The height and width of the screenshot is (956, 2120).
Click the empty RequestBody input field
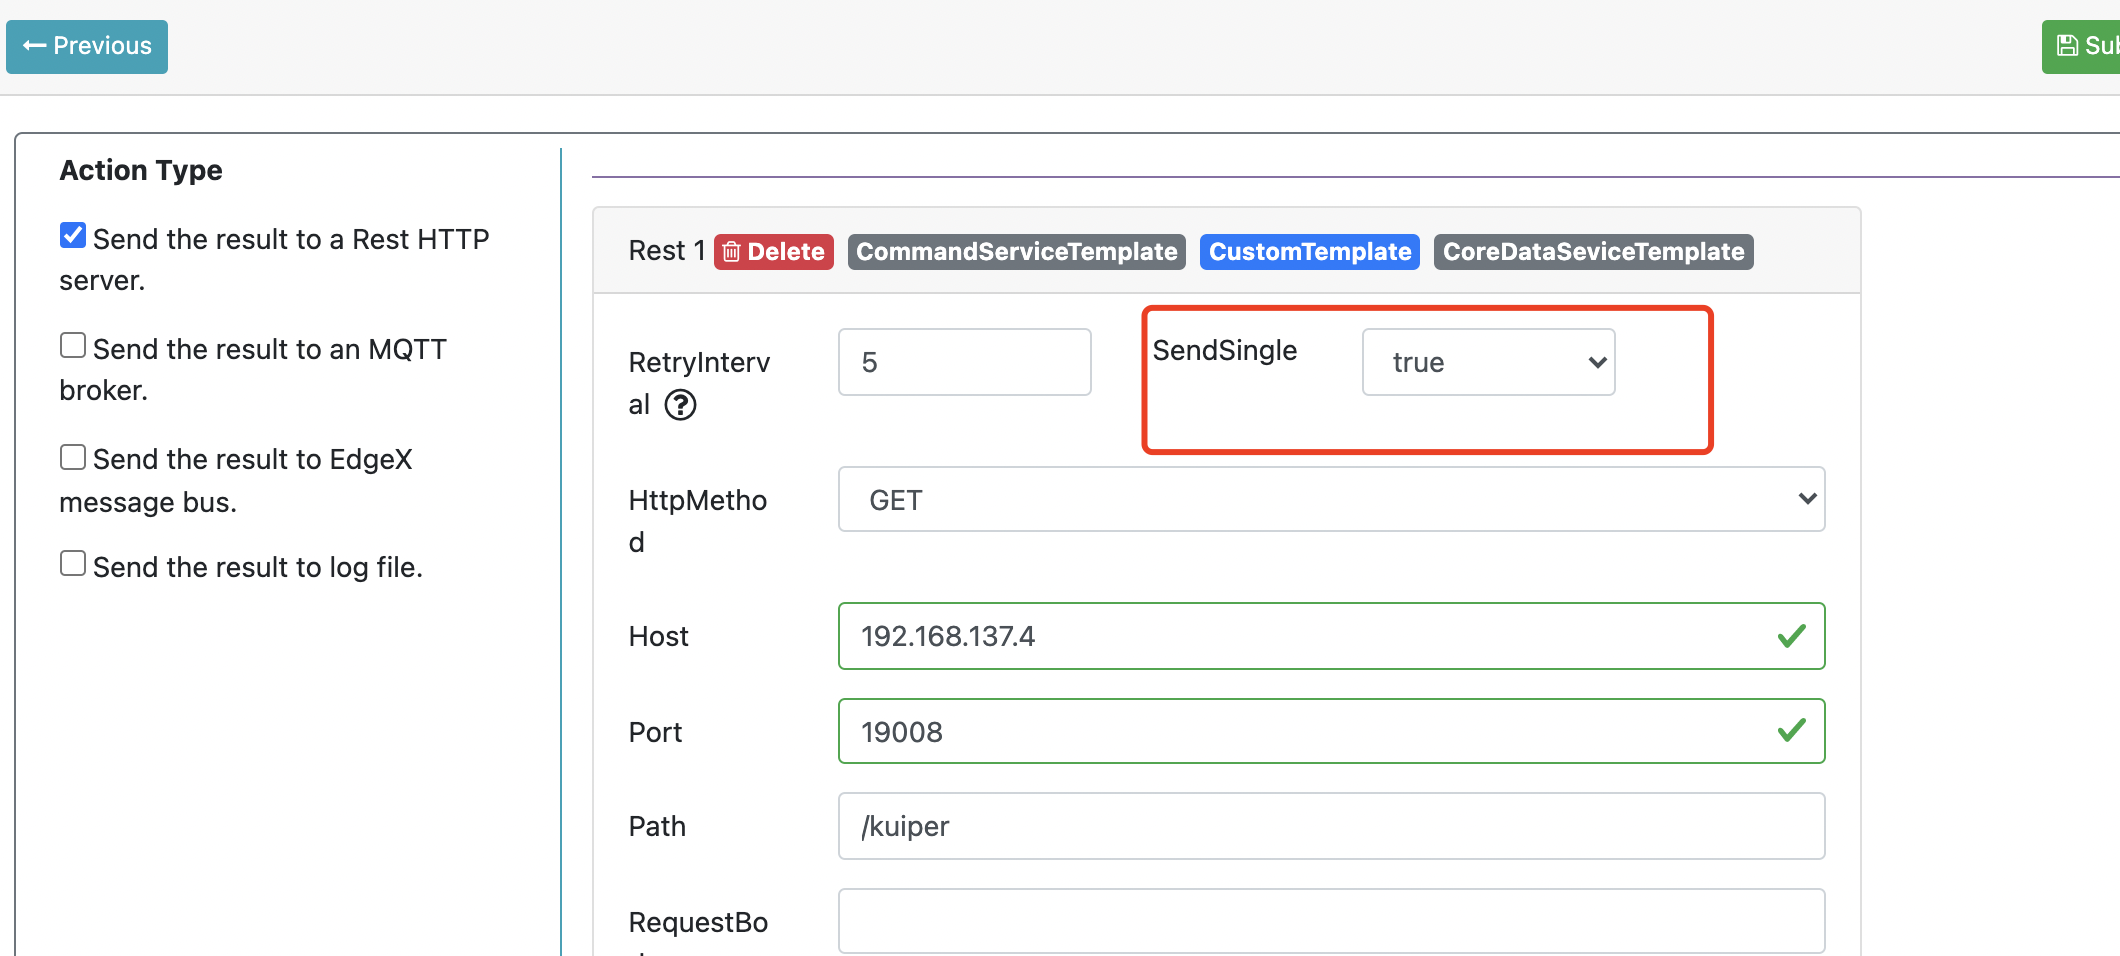[1330, 920]
